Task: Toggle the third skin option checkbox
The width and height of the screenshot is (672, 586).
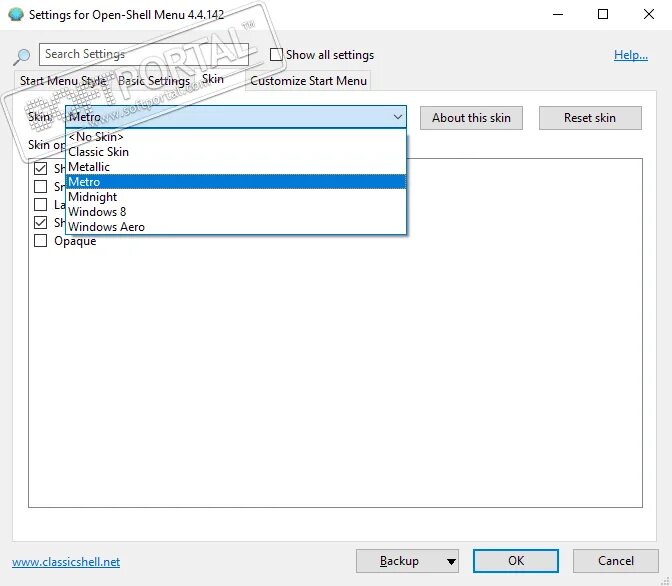Action: pos(40,204)
